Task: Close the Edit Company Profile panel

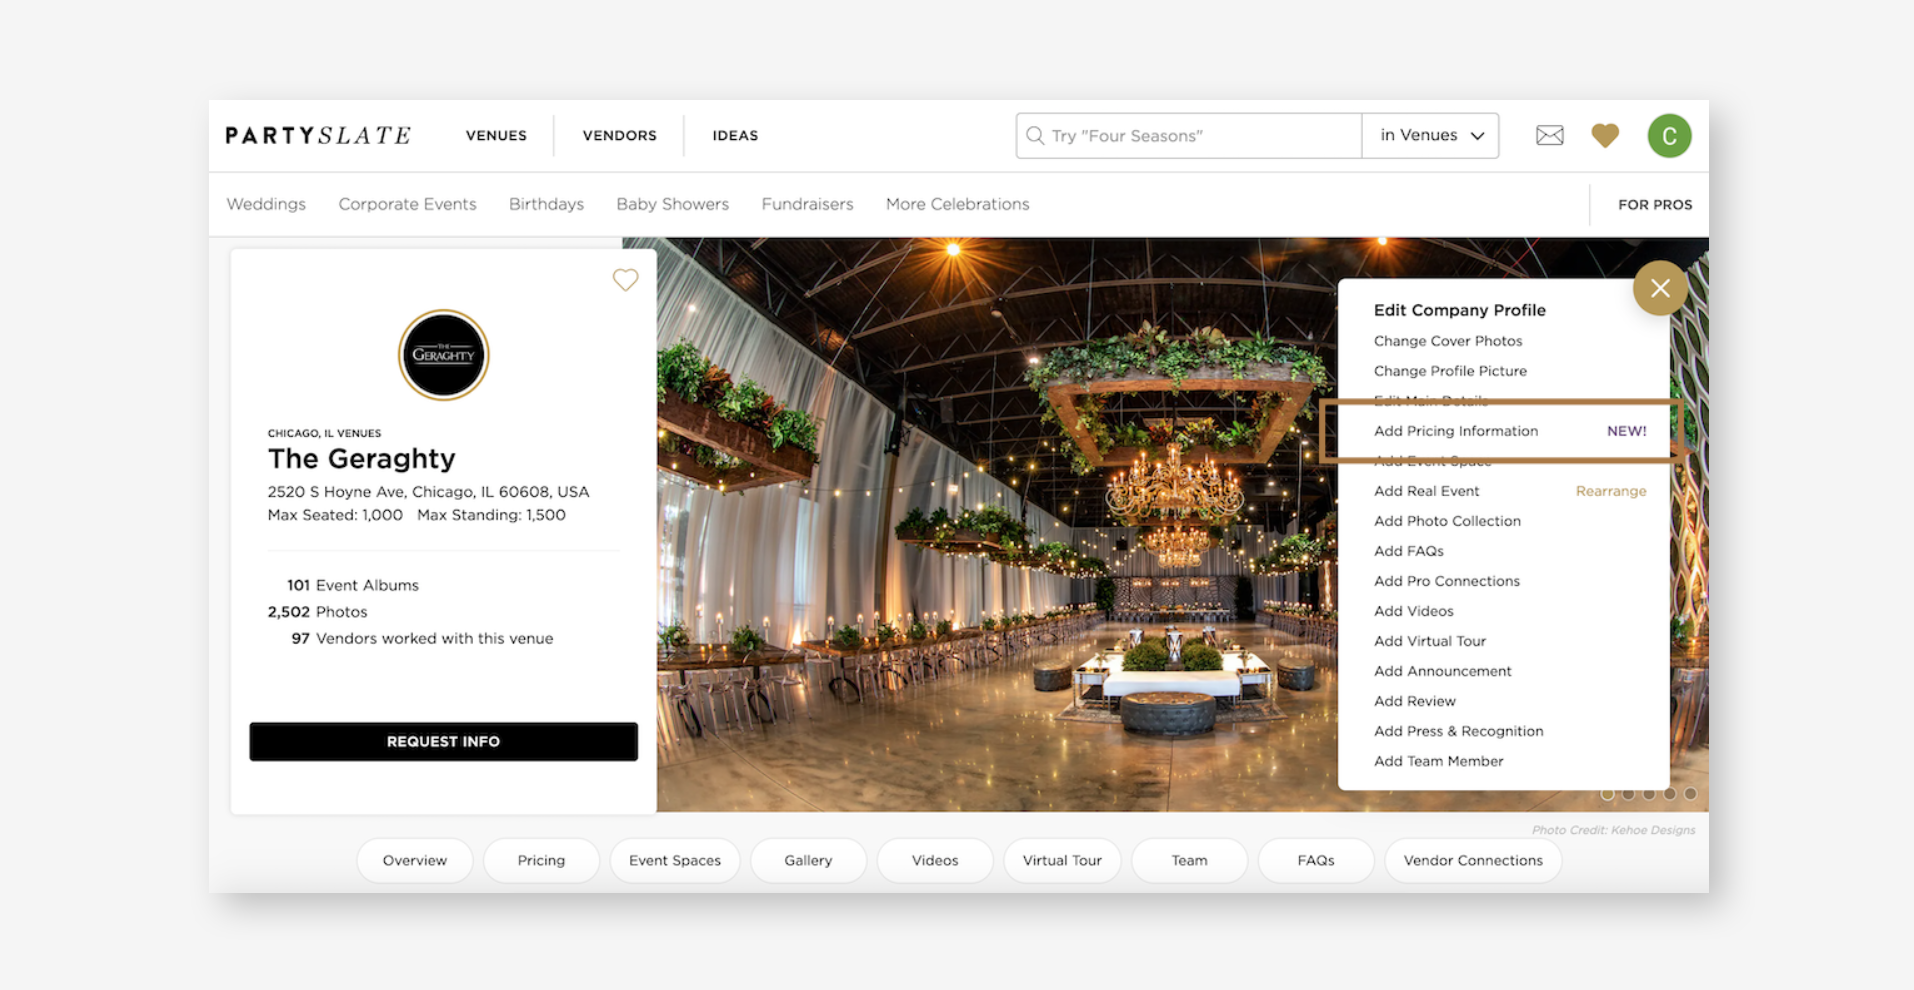Action: click(1660, 288)
